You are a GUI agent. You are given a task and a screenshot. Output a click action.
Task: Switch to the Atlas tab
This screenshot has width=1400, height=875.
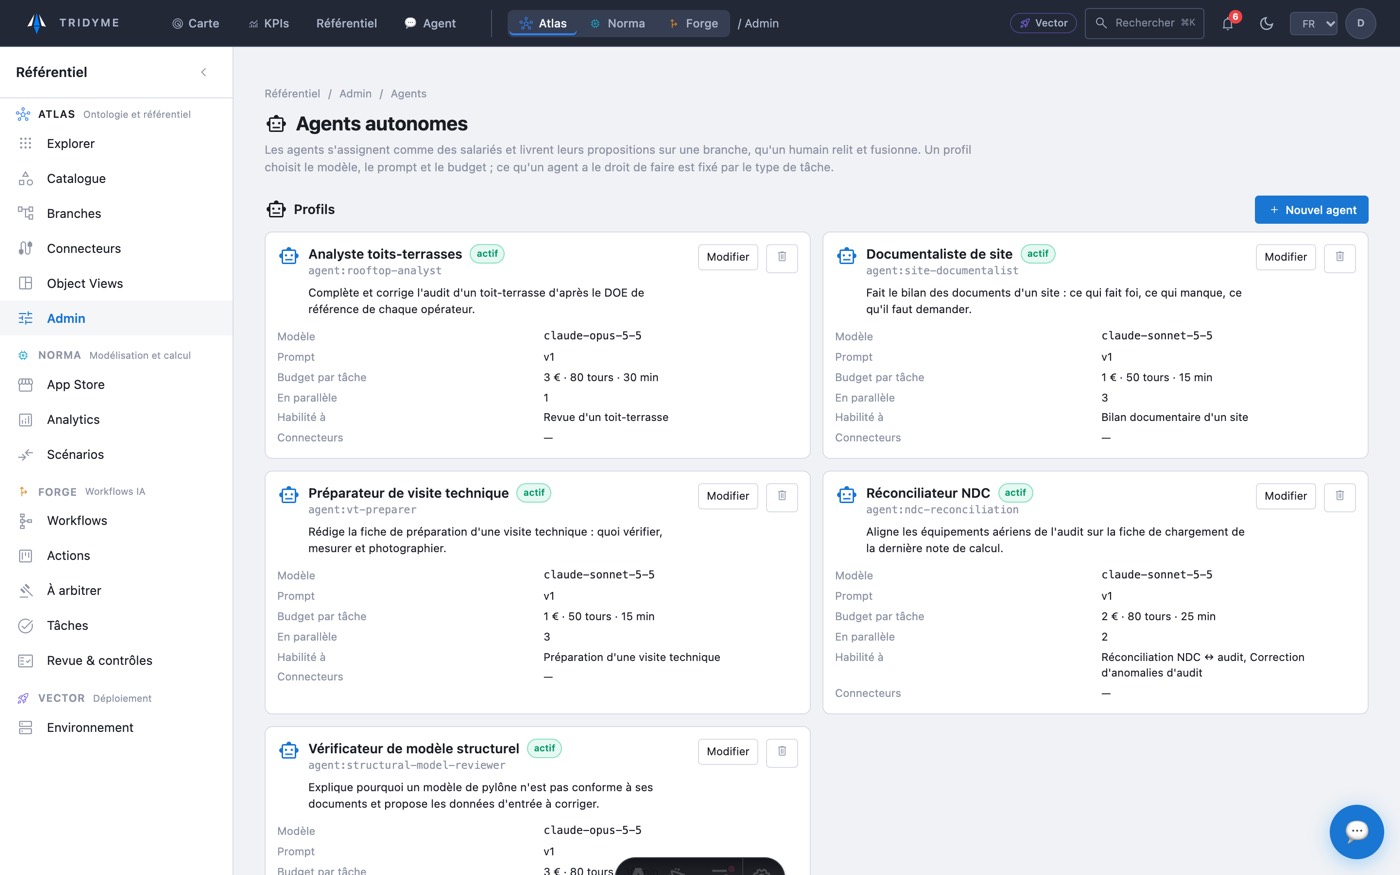[x=543, y=23]
